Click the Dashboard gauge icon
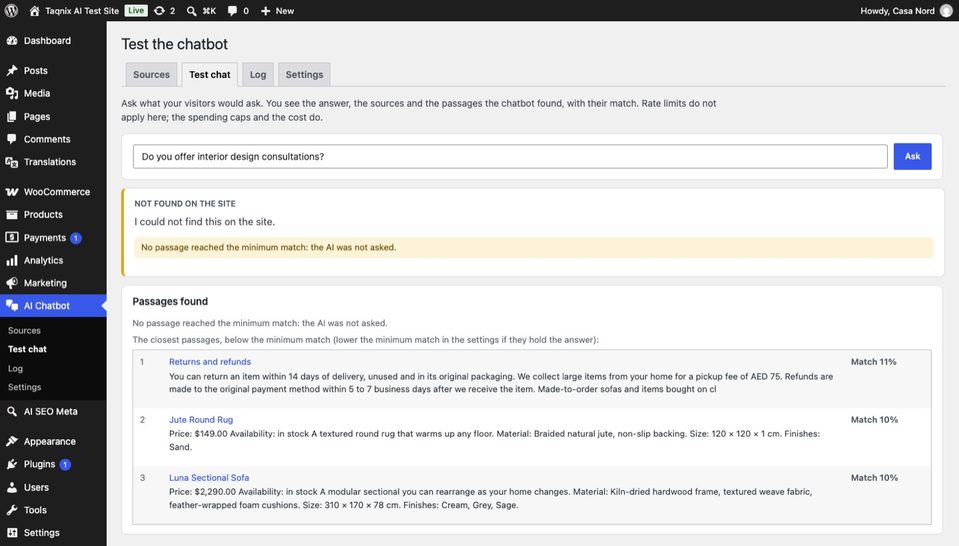Image resolution: width=959 pixels, height=546 pixels. point(12,40)
